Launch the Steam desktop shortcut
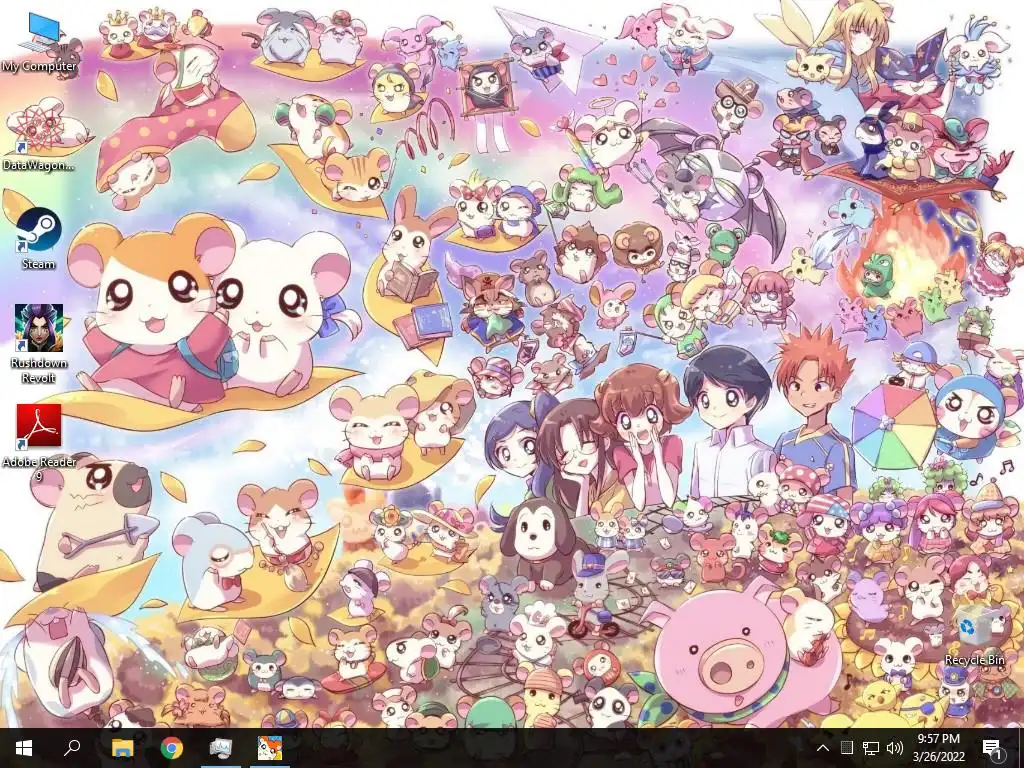 [39, 239]
